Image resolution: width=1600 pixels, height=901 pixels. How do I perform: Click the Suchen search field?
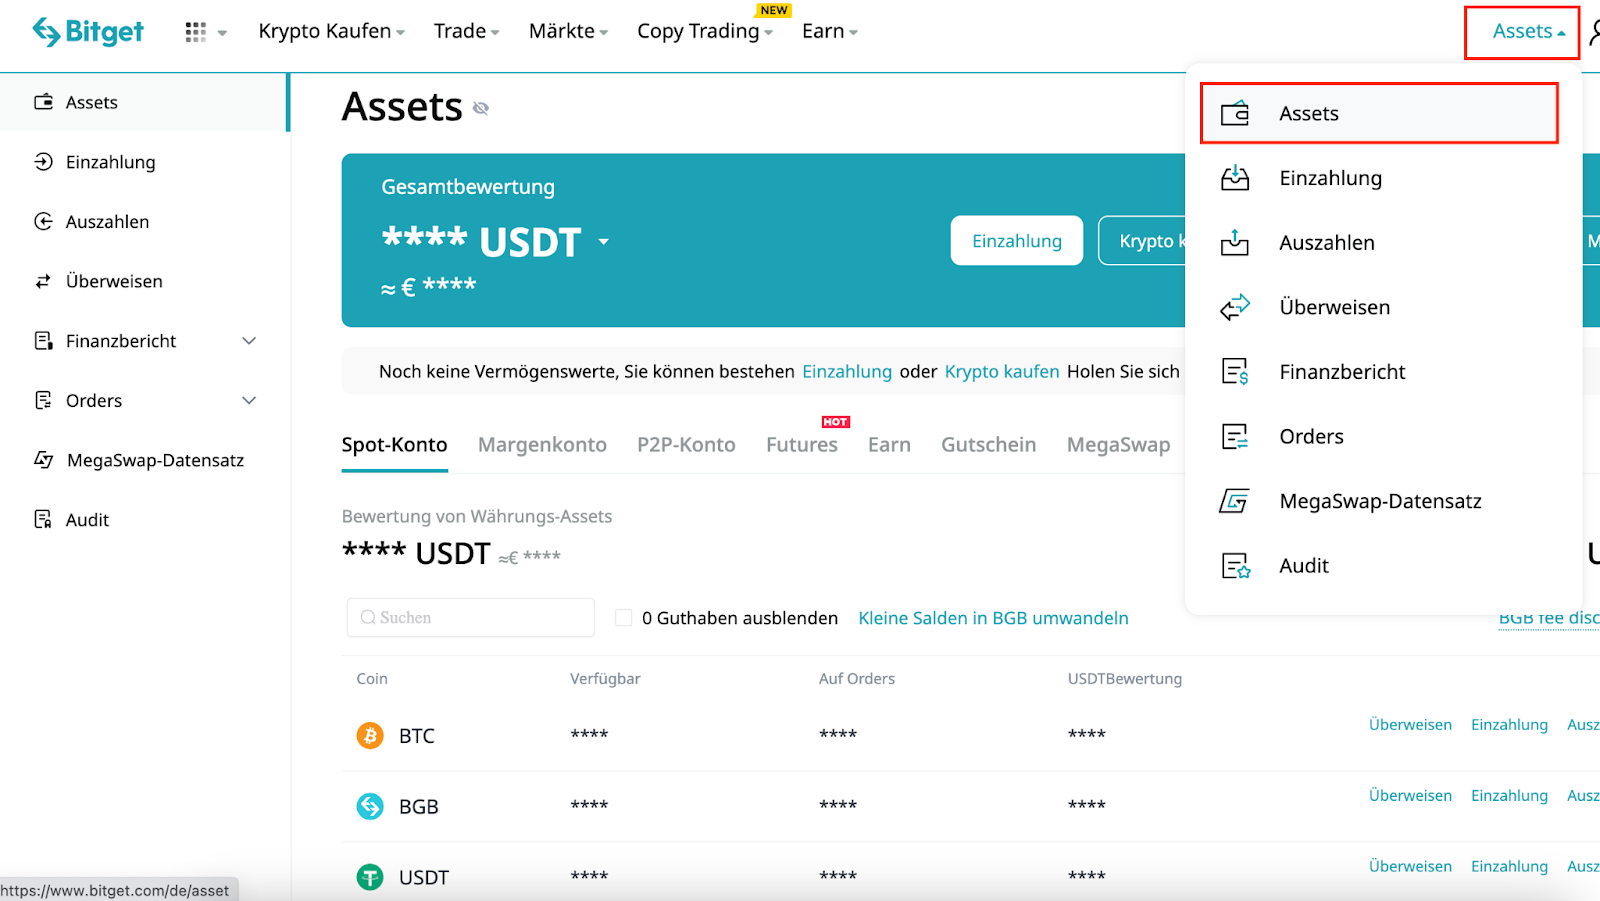pyautogui.click(x=470, y=617)
